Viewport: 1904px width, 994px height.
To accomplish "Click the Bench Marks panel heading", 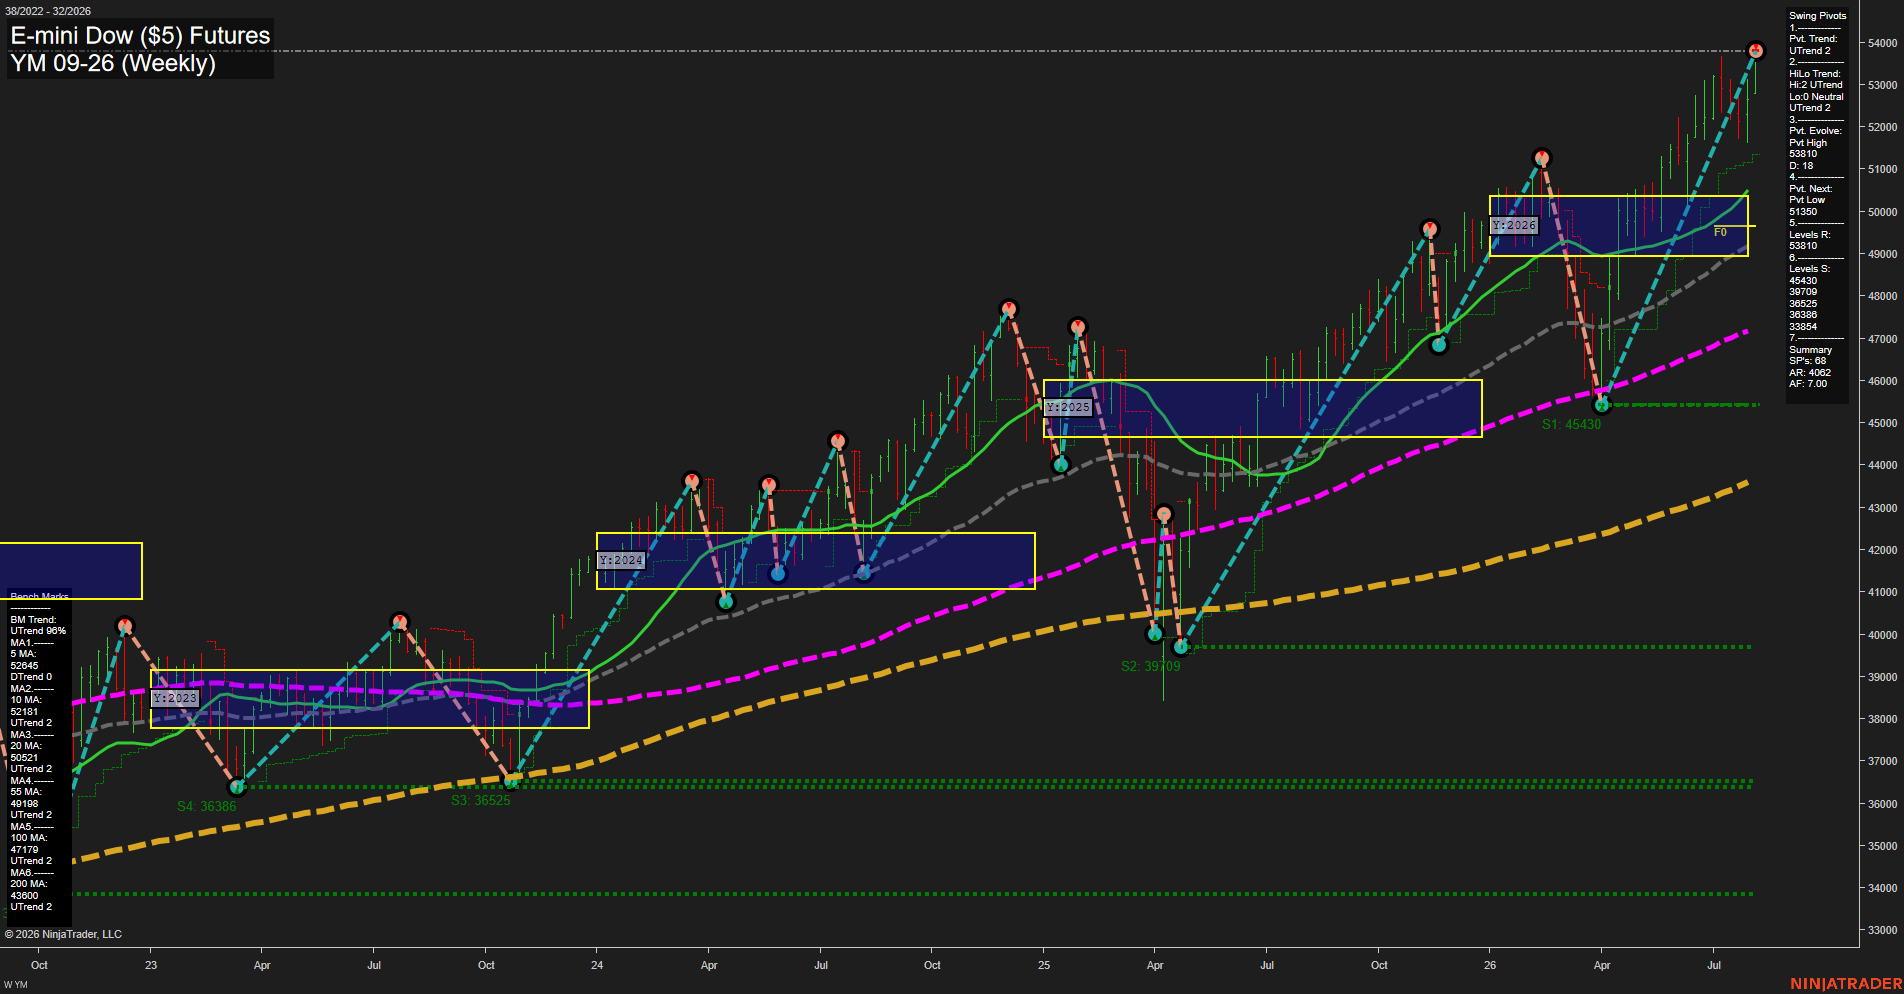I will [40, 597].
